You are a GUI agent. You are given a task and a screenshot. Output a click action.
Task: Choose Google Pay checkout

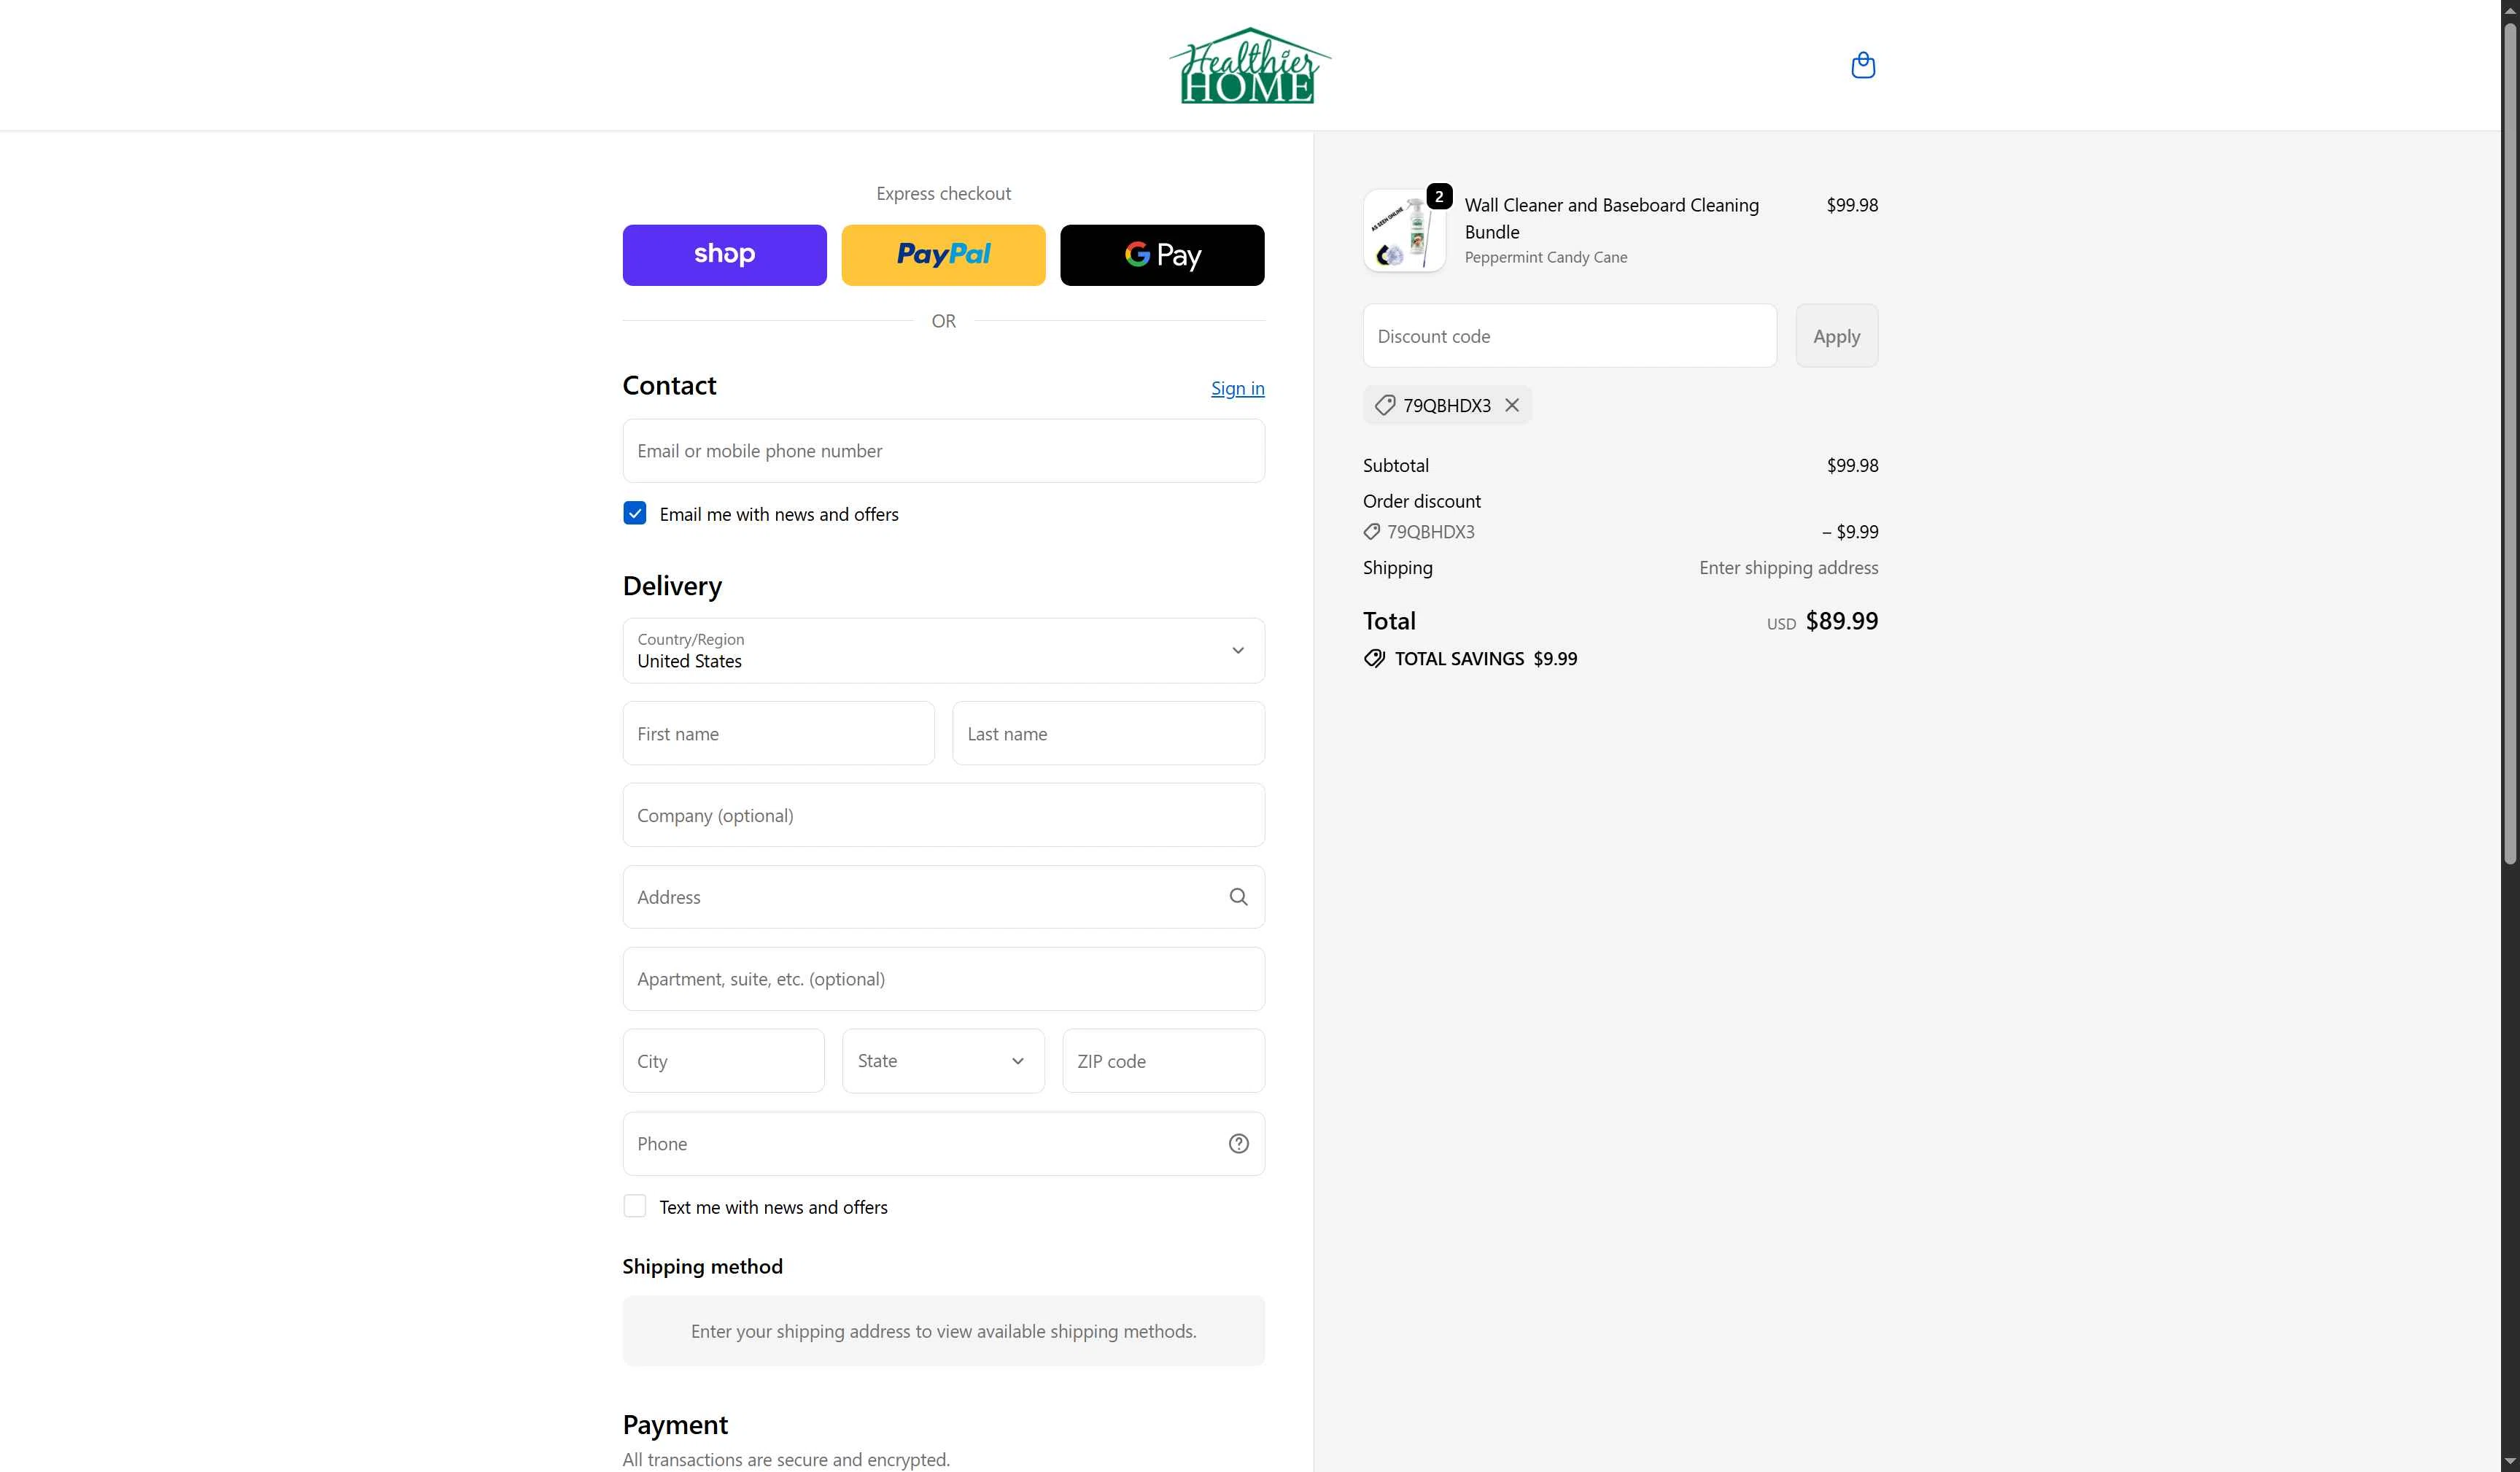click(1161, 254)
